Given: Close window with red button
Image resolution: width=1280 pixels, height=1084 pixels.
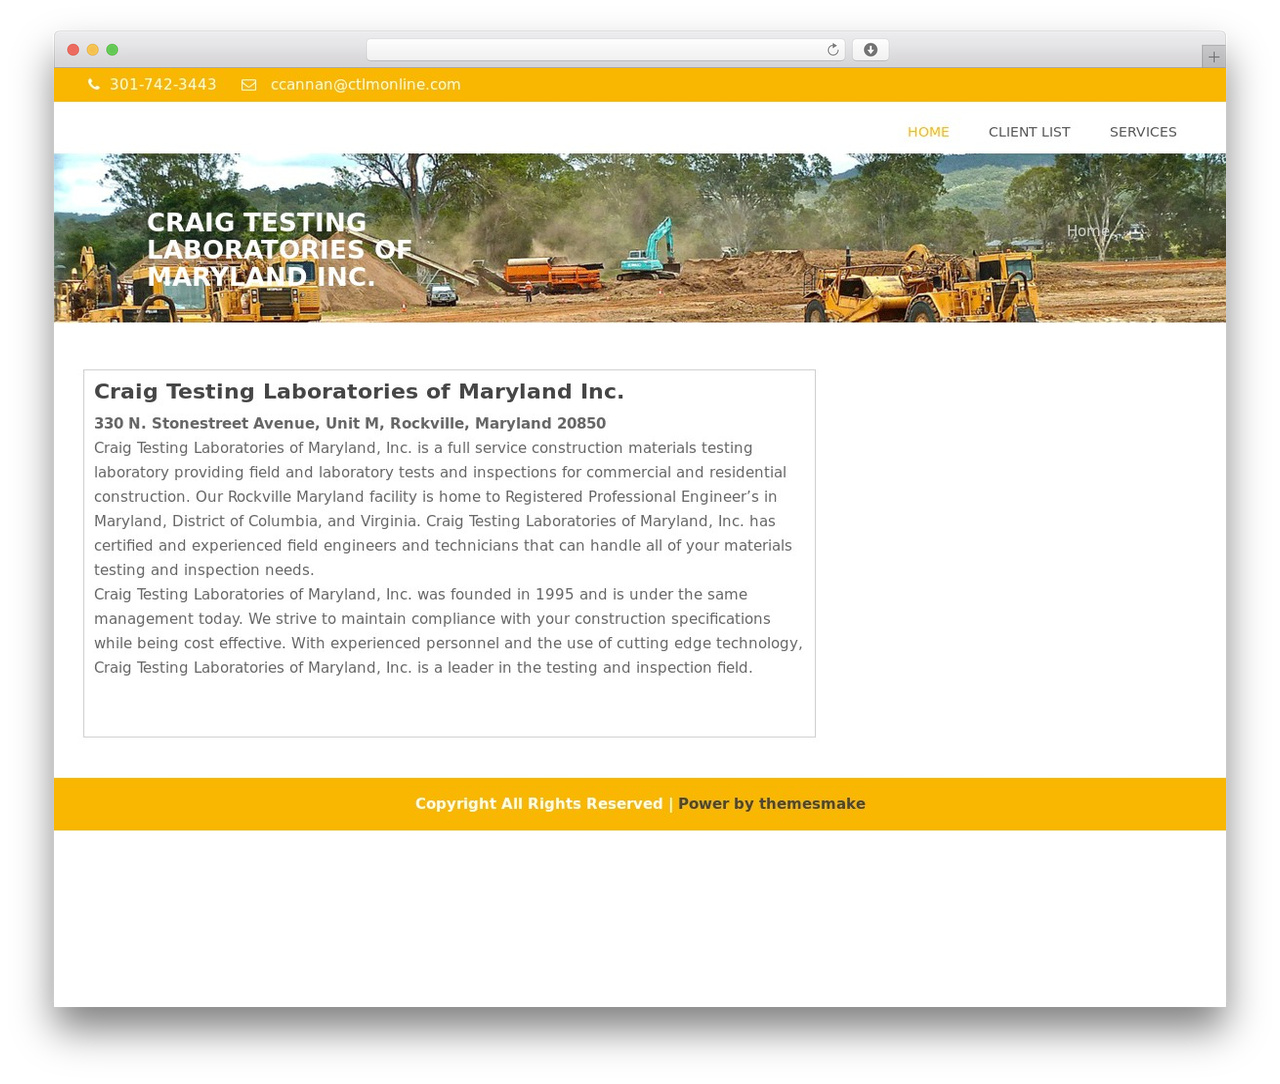Looking at the screenshot, I should [73, 50].
